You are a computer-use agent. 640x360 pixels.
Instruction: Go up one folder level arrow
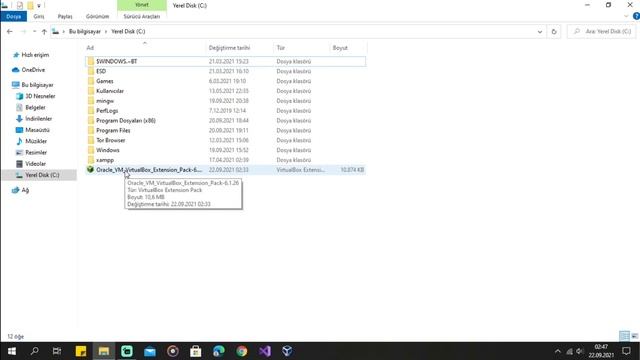pyautogui.click(x=44, y=31)
